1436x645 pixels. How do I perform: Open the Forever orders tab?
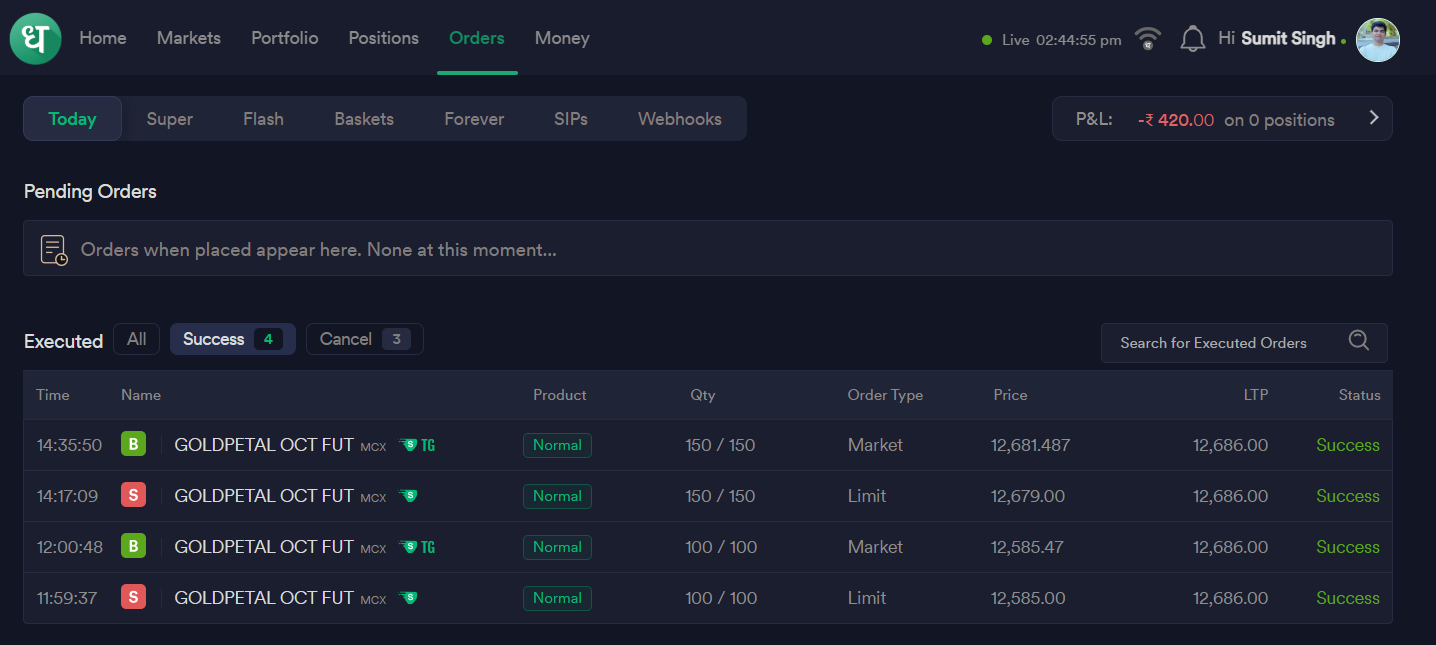pos(474,119)
